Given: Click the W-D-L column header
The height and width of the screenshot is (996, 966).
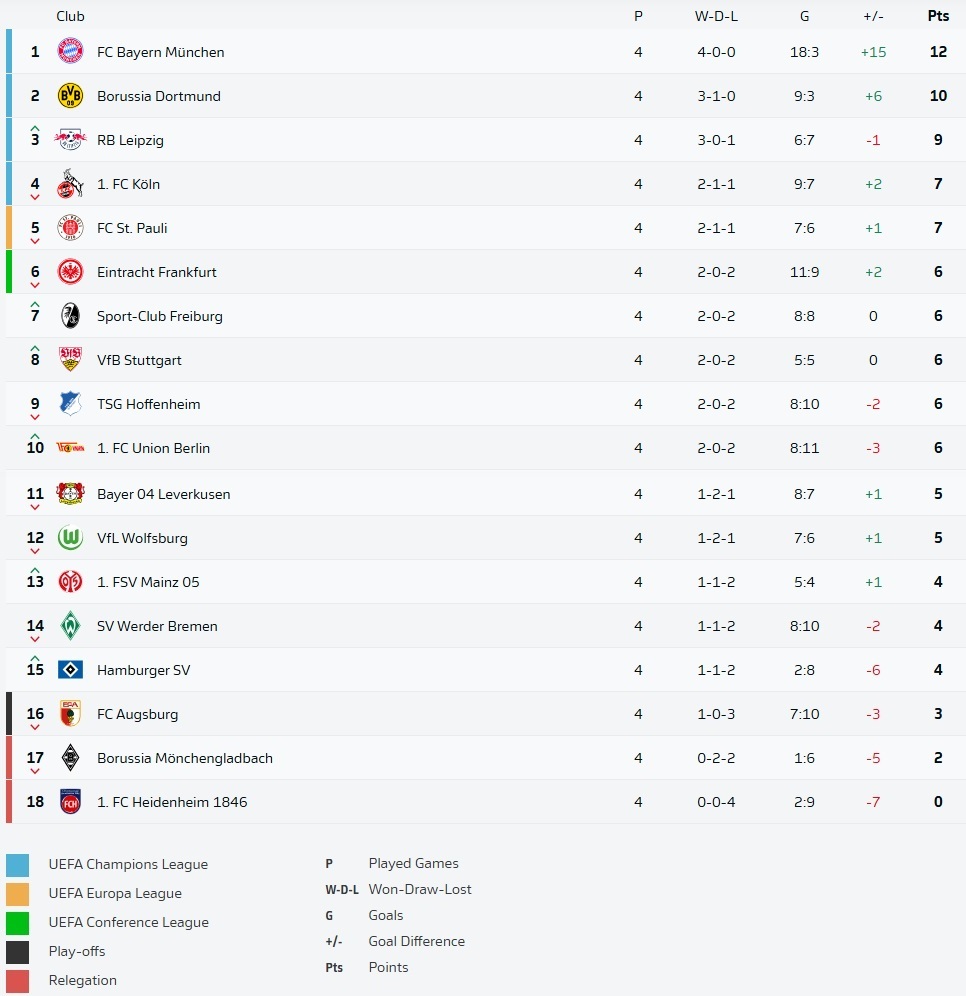Looking at the screenshot, I should (x=716, y=16).
